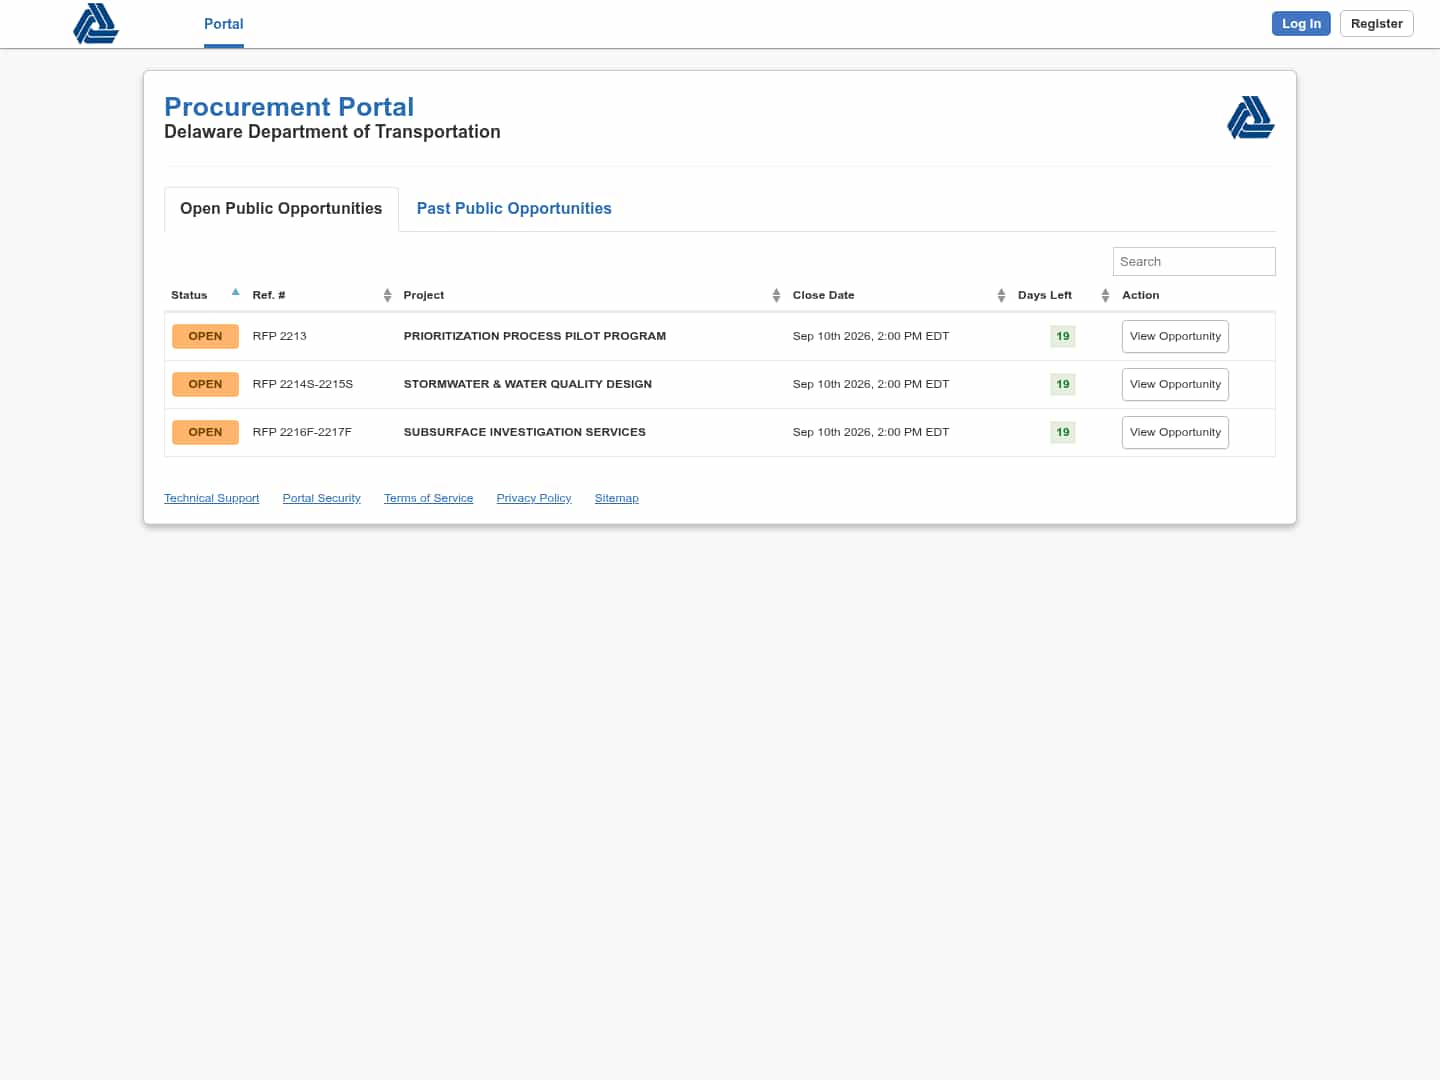
Task: Open the Terms of Service link
Action: click(429, 498)
